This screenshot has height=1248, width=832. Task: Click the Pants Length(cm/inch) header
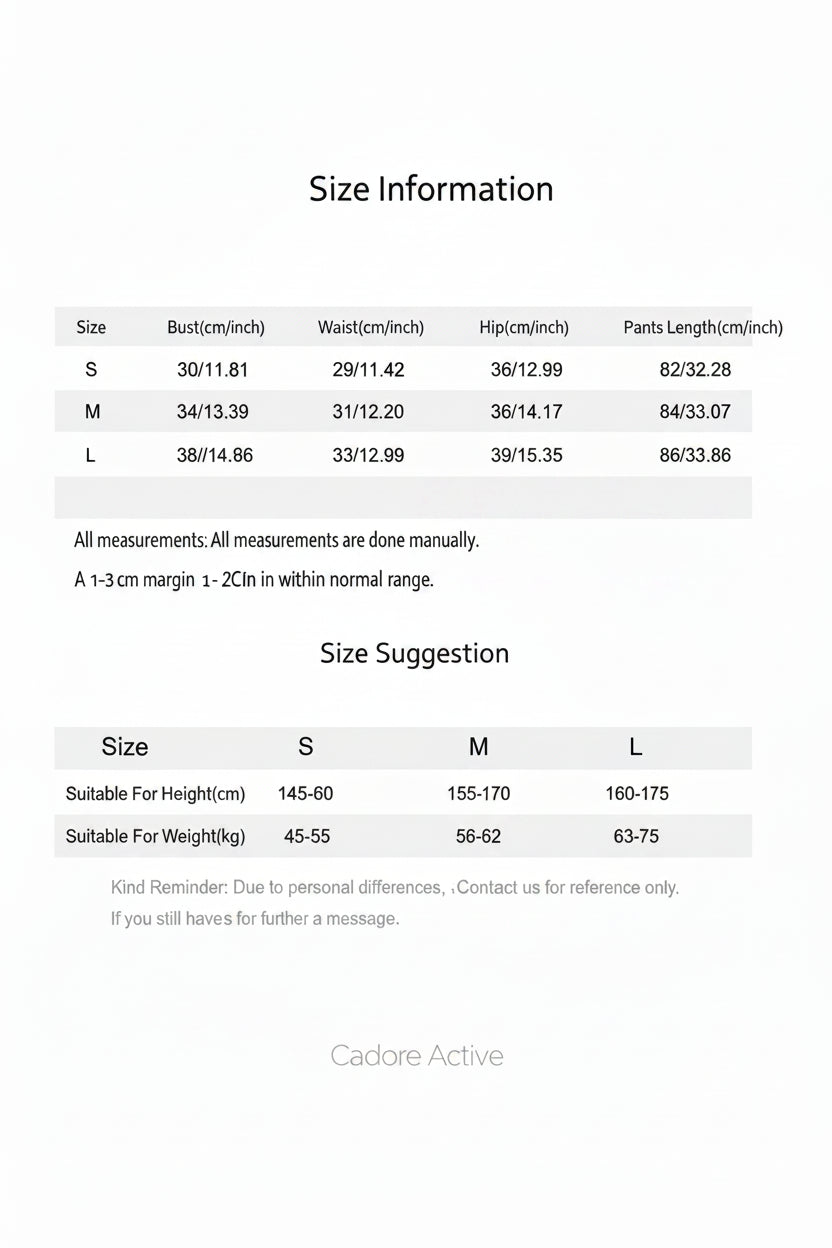pyautogui.click(x=703, y=327)
